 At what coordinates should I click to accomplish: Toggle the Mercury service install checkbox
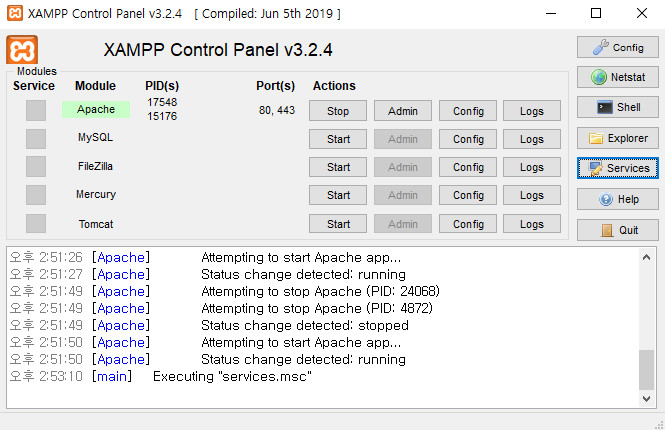(36, 195)
